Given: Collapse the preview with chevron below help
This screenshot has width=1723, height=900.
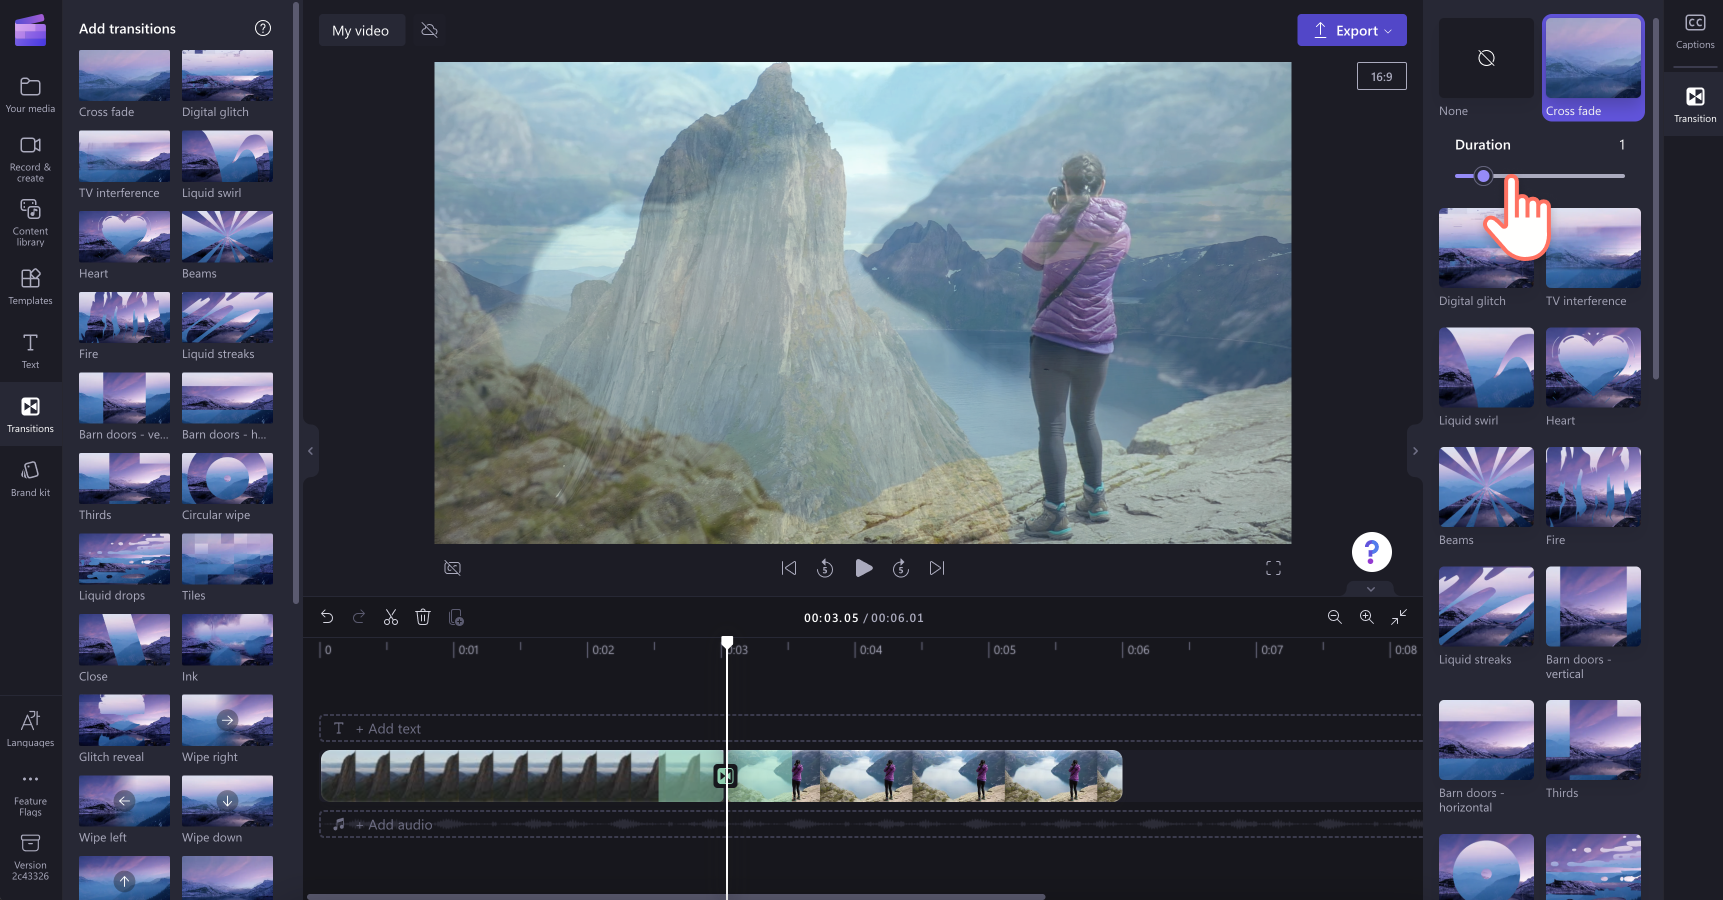Looking at the screenshot, I should click(1371, 589).
